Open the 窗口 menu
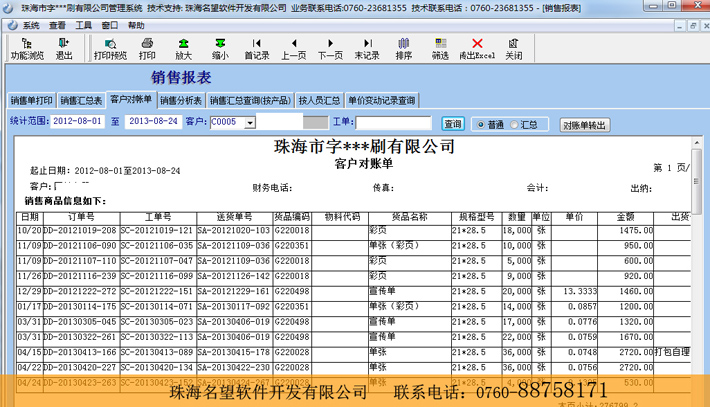The width and height of the screenshot is (710, 407). tap(110, 25)
